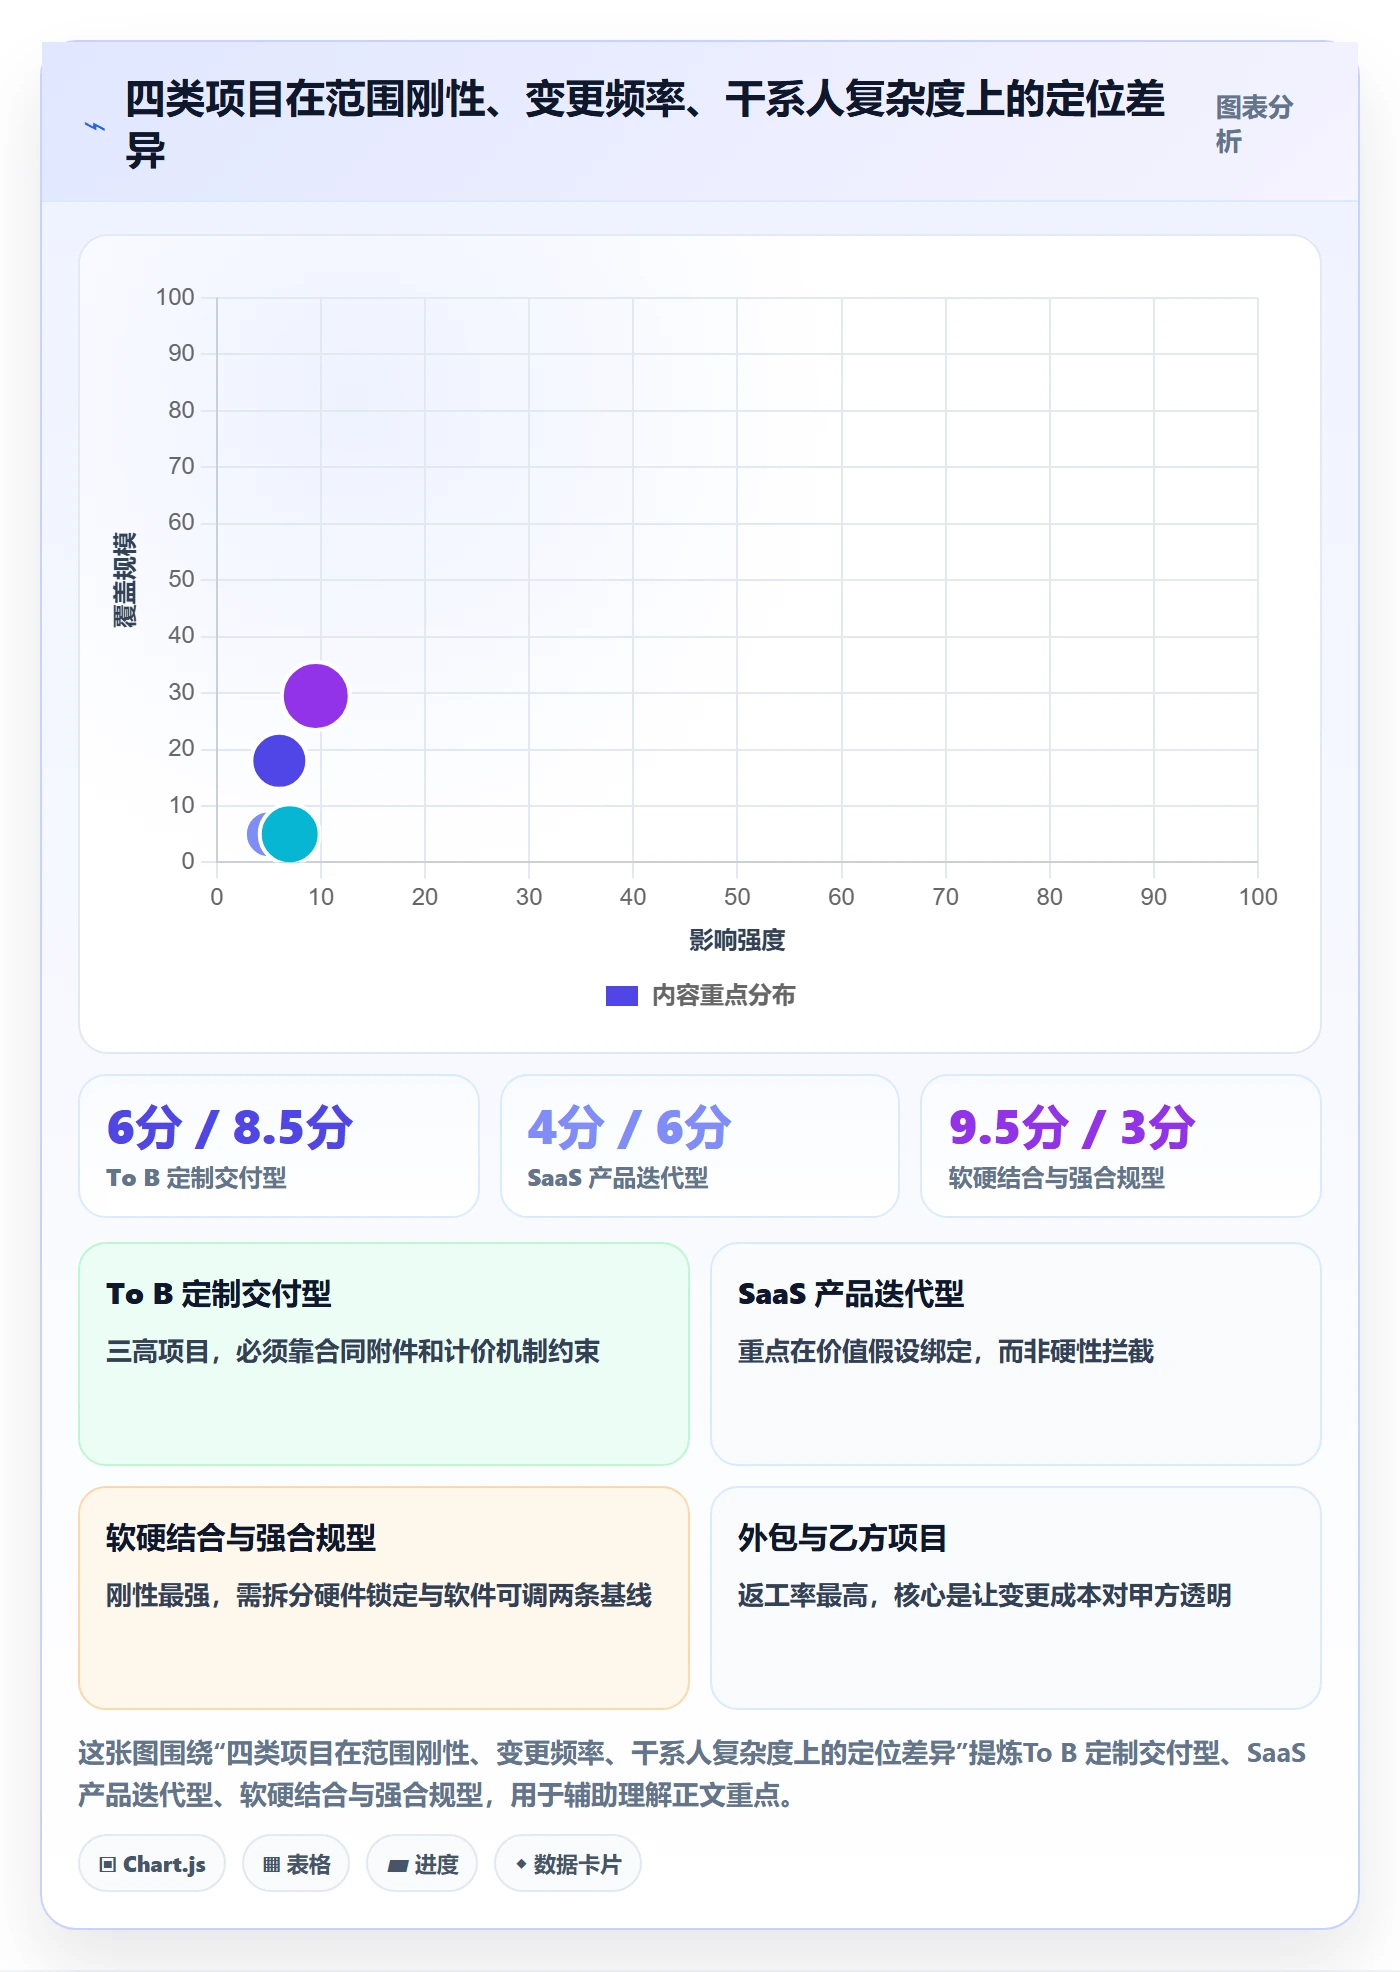Viewport: 1400px width, 1972px height.
Task: Click the lightning bolt icon in the header
Action: pyautogui.click(x=95, y=126)
